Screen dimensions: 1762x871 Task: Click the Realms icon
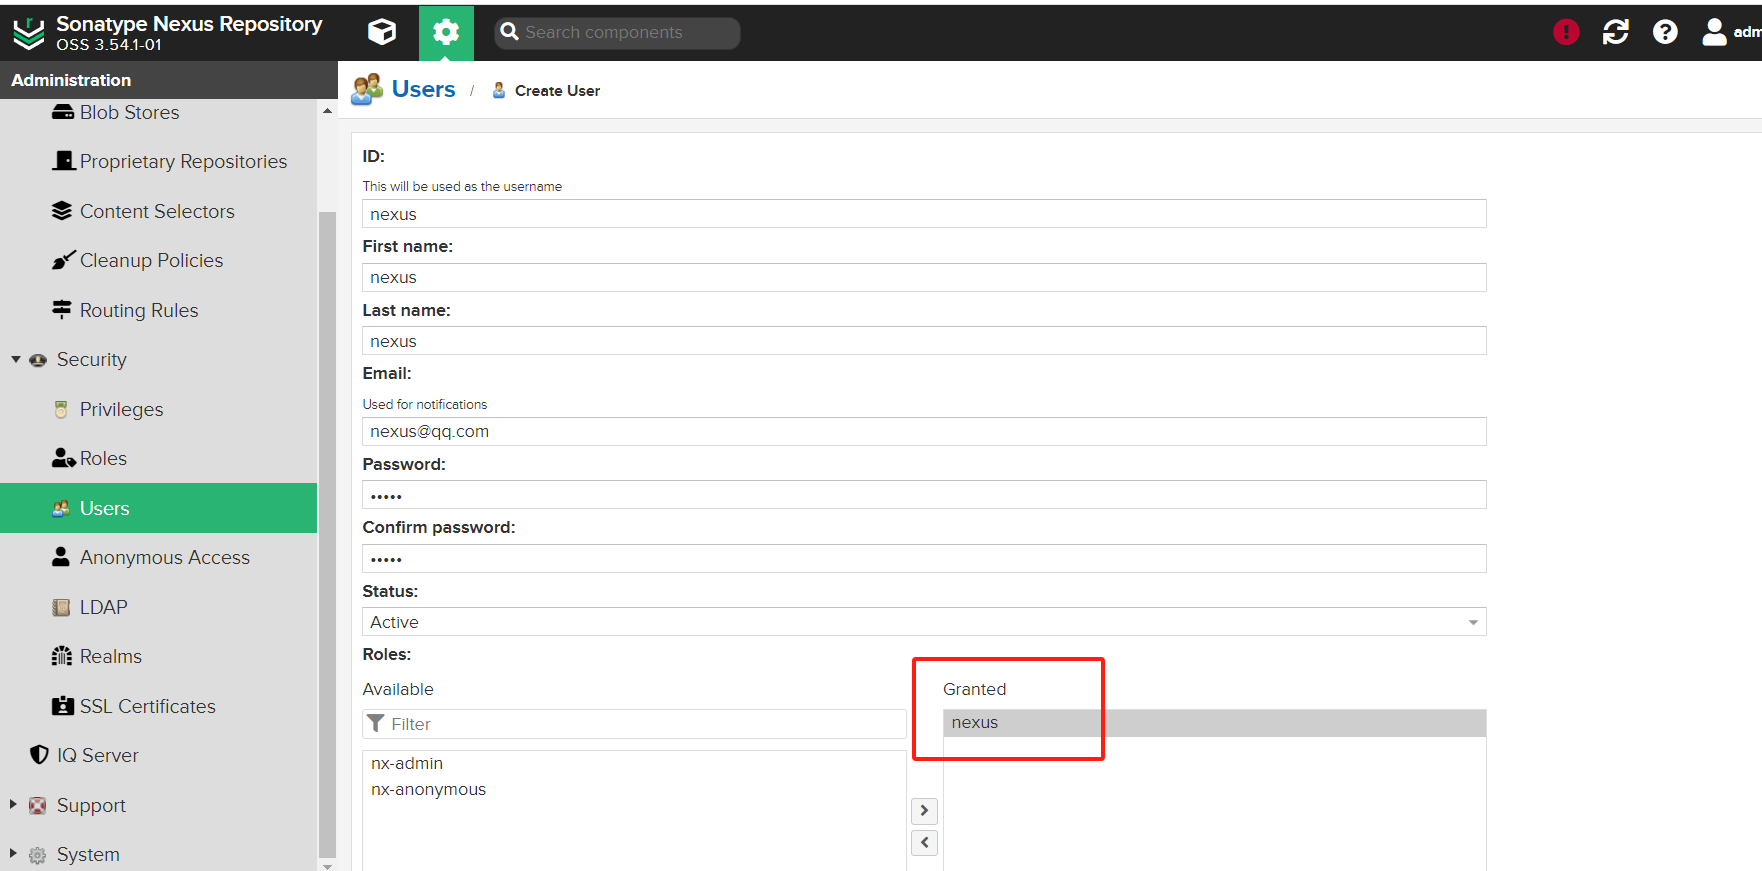point(62,656)
